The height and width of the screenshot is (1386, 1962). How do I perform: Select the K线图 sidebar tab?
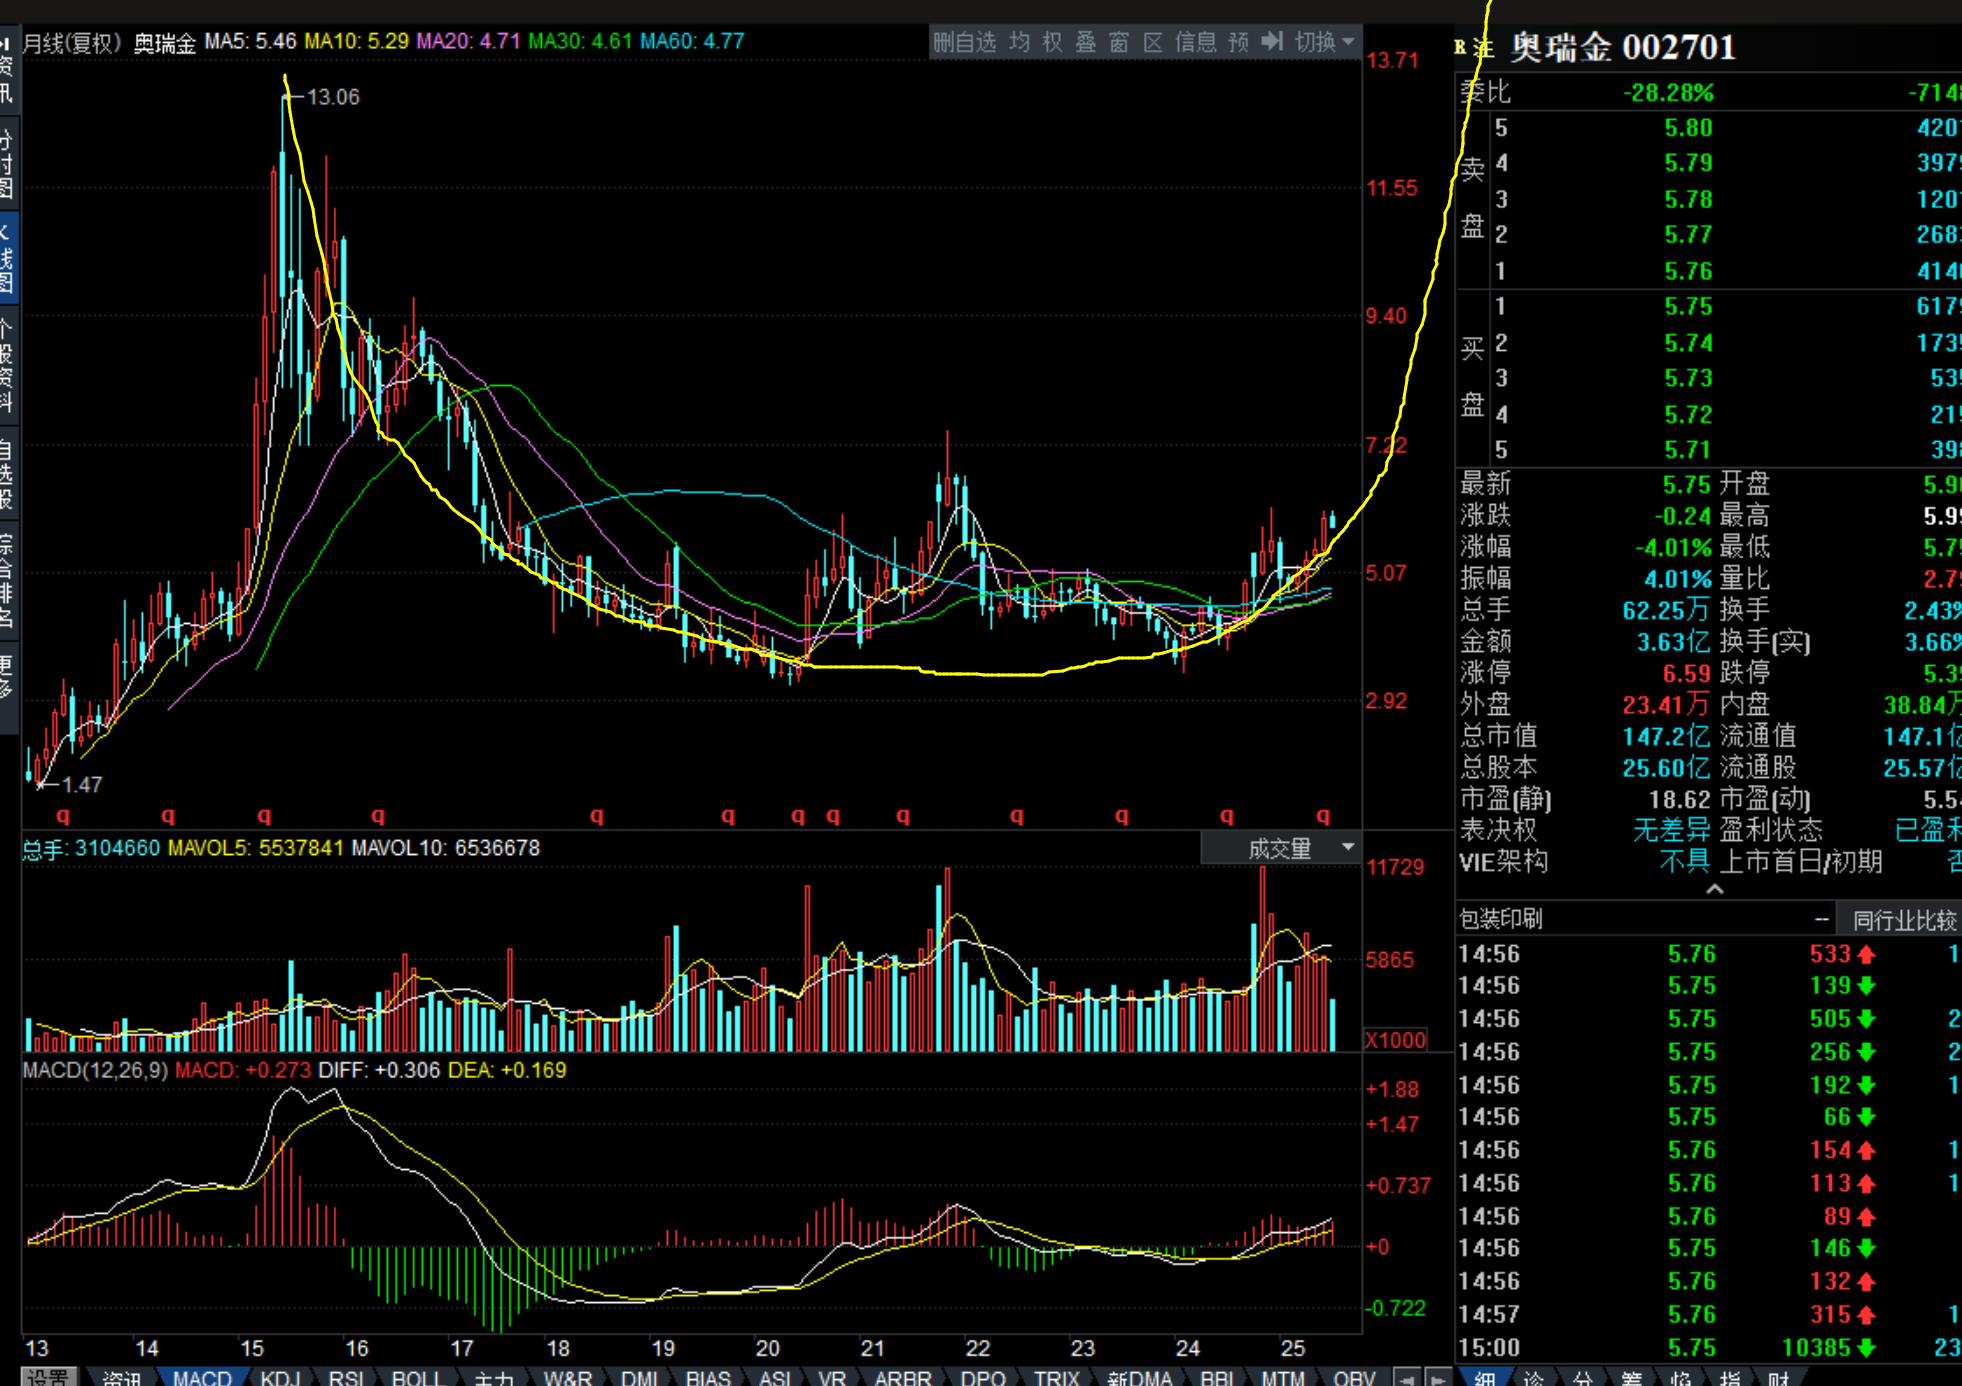point(8,258)
